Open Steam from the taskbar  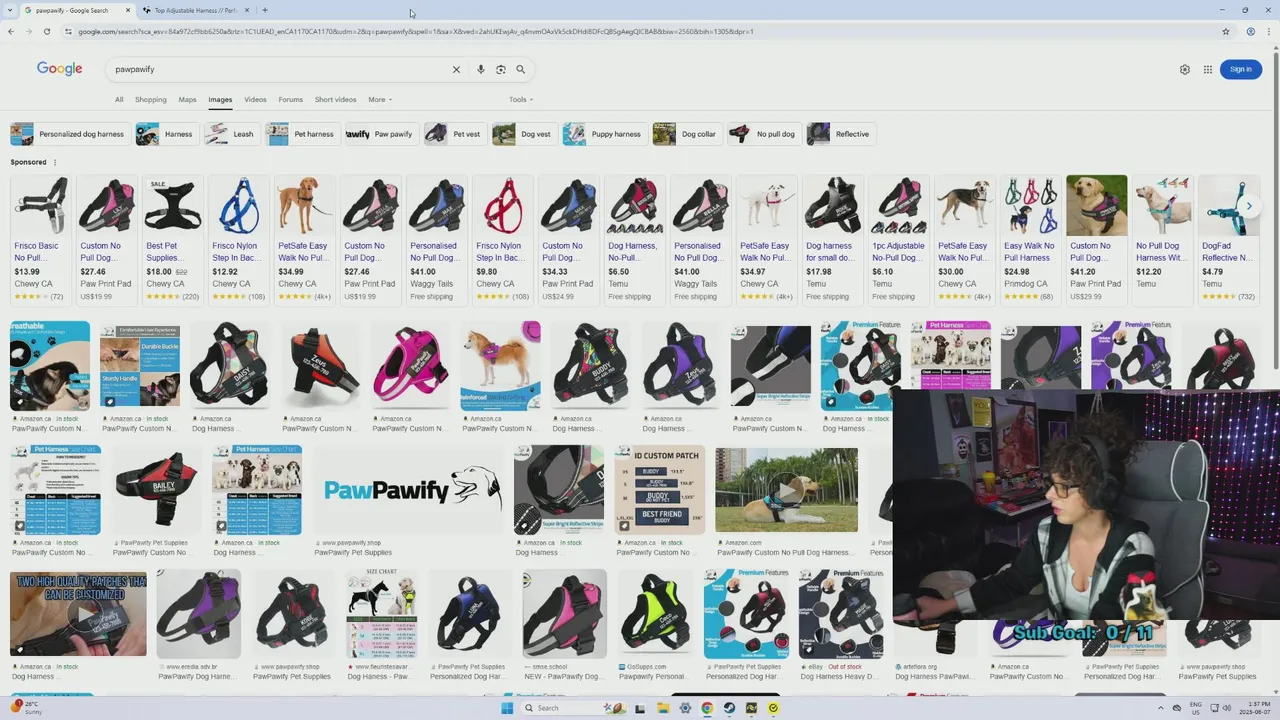pos(729,708)
